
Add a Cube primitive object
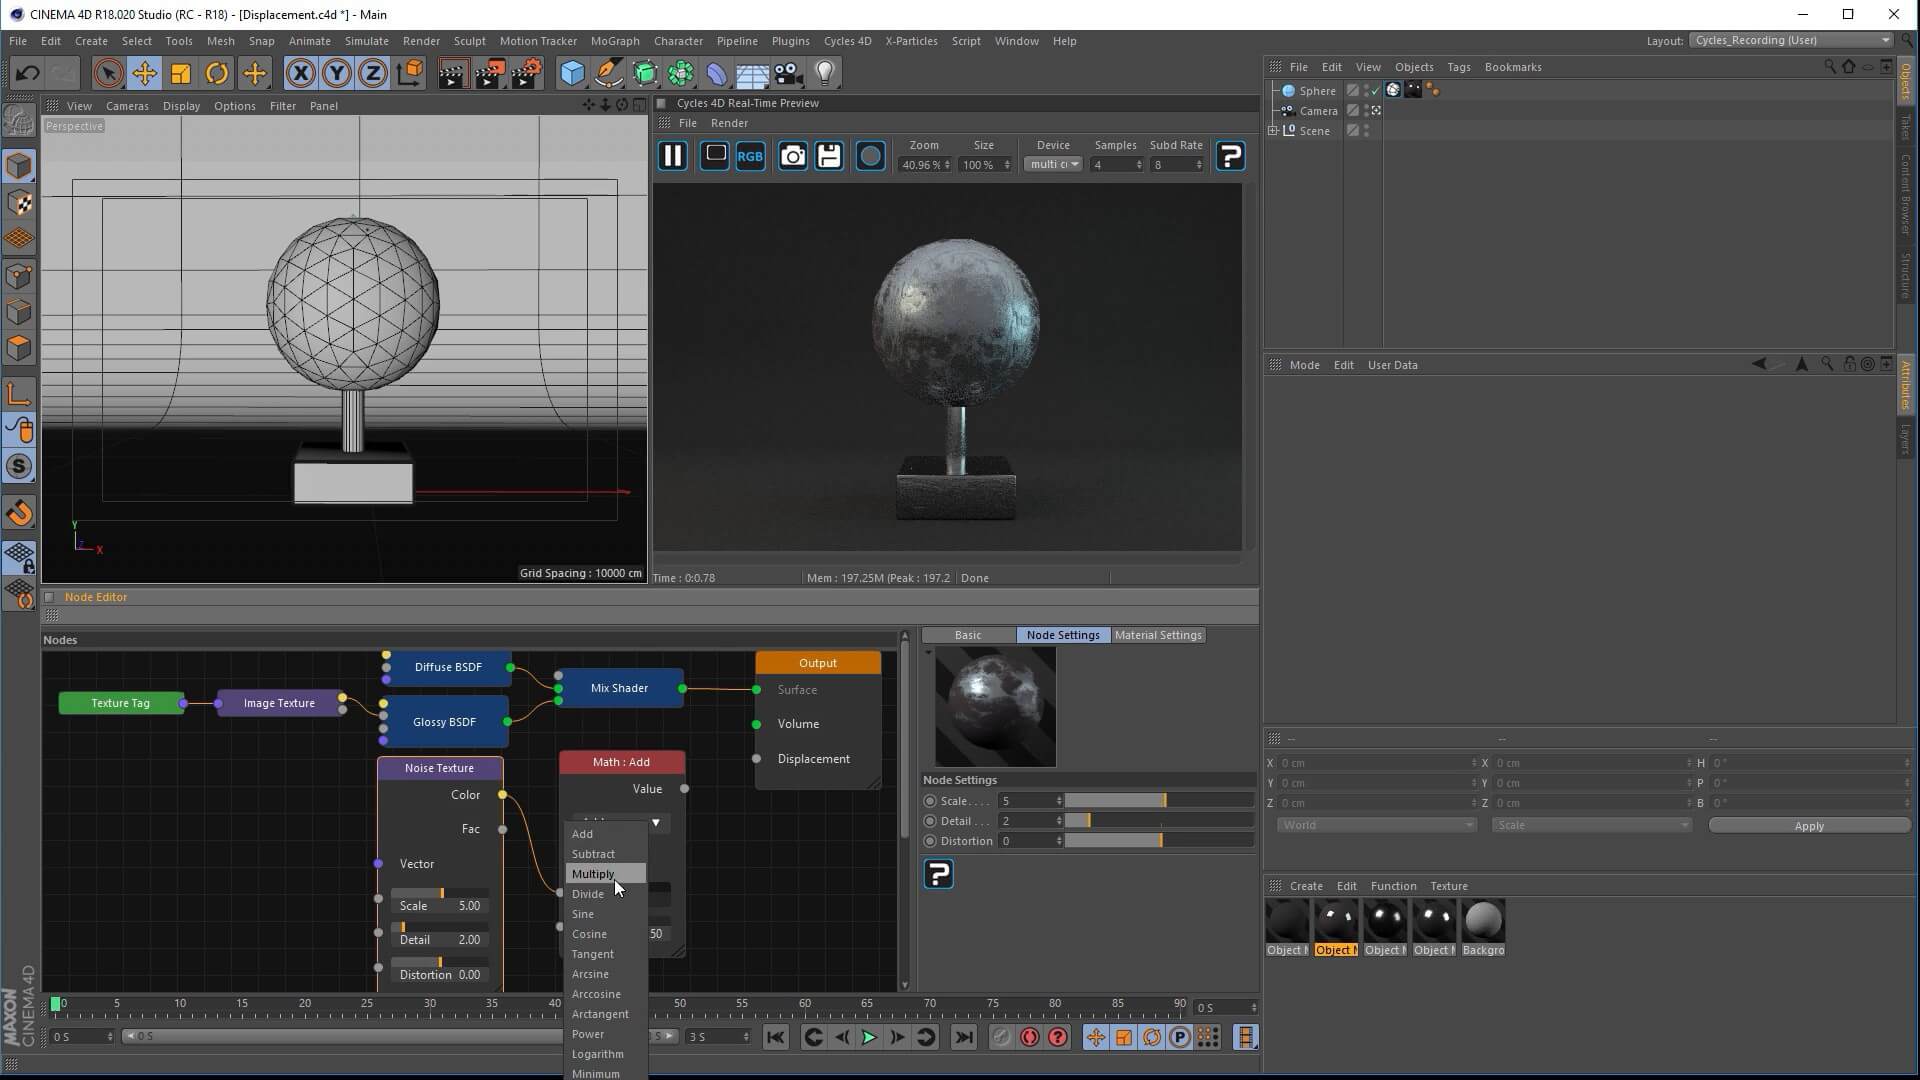572,73
